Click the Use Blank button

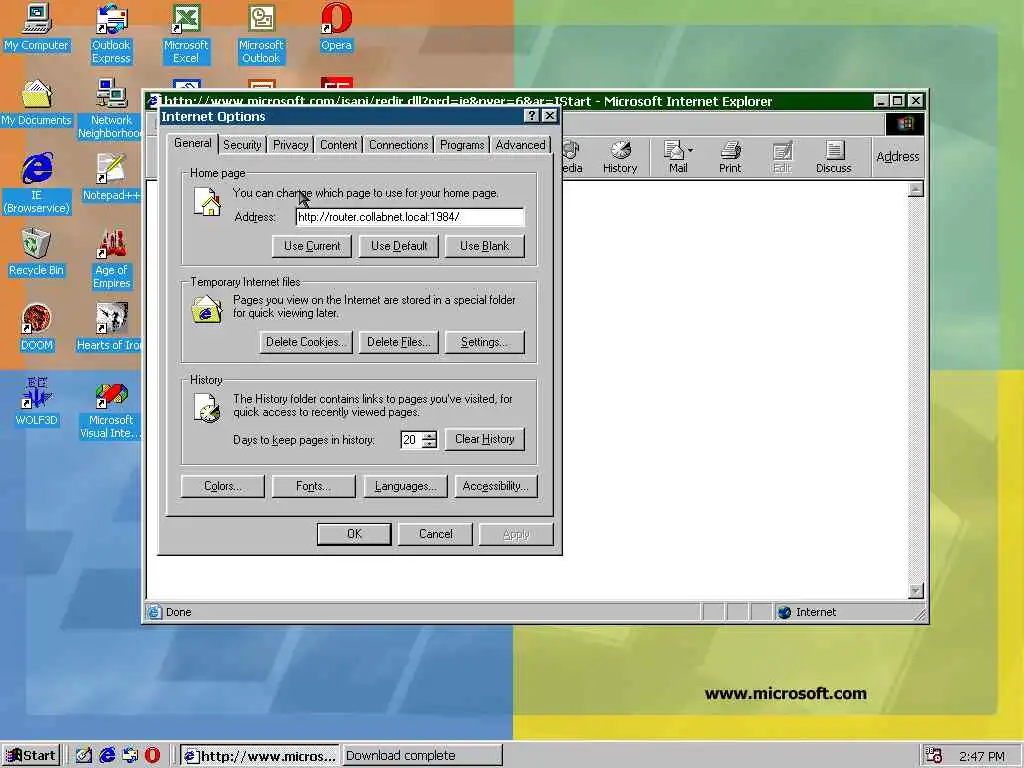(x=485, y=246)
